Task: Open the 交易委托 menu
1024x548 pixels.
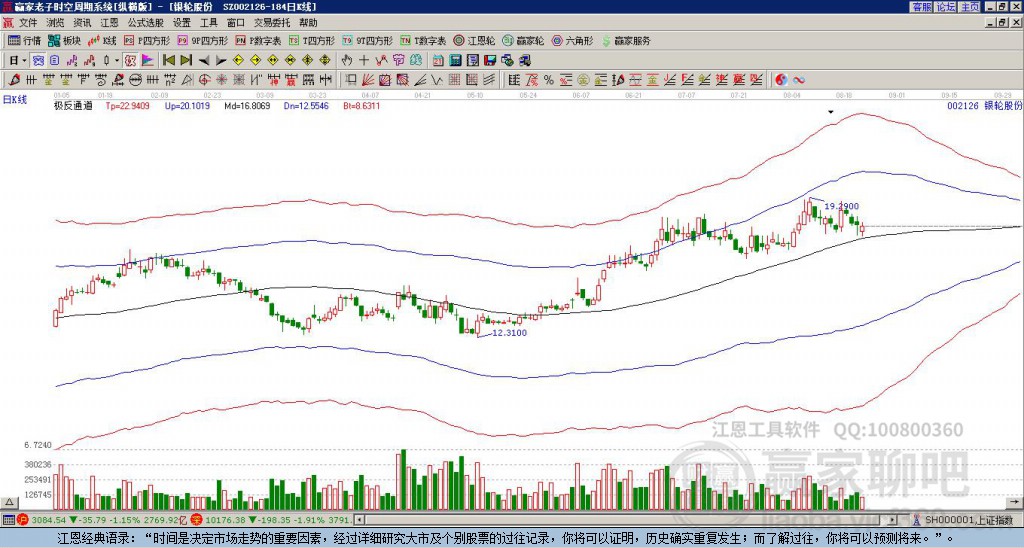Action: [x=272, y=23]
